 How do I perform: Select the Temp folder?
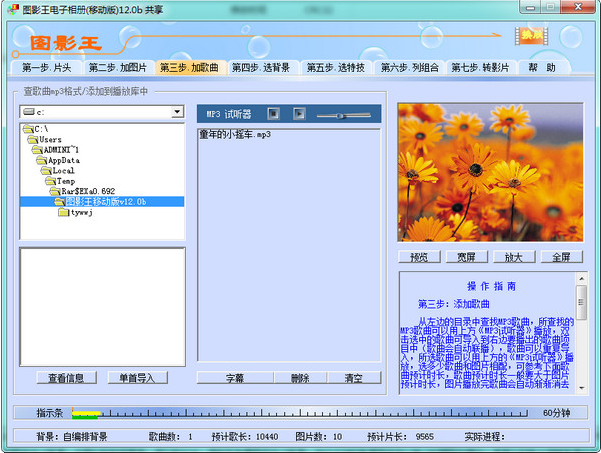click(x=61, y=181)
